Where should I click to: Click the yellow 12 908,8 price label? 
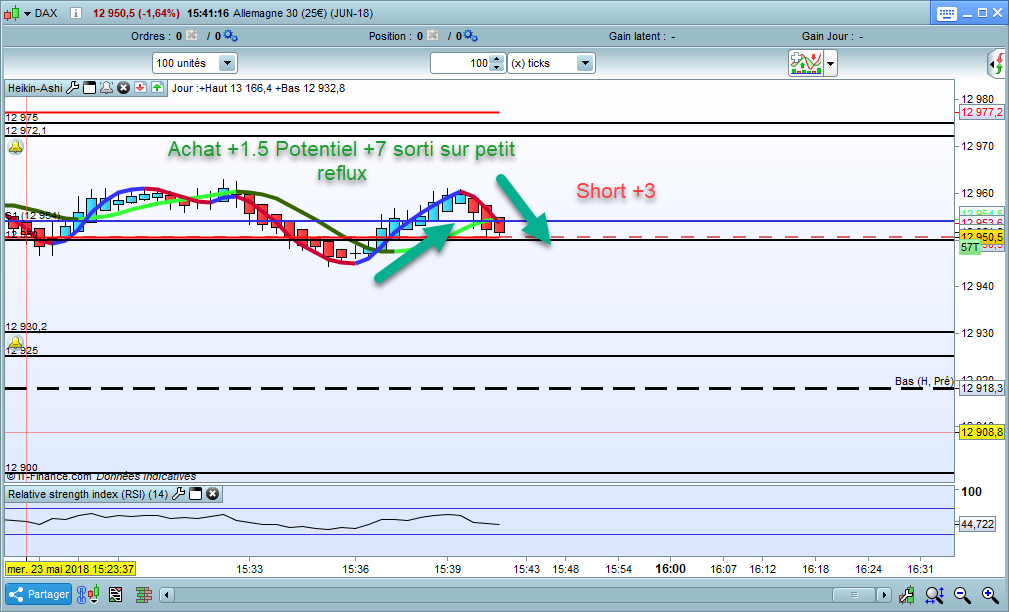click(981, 432)
